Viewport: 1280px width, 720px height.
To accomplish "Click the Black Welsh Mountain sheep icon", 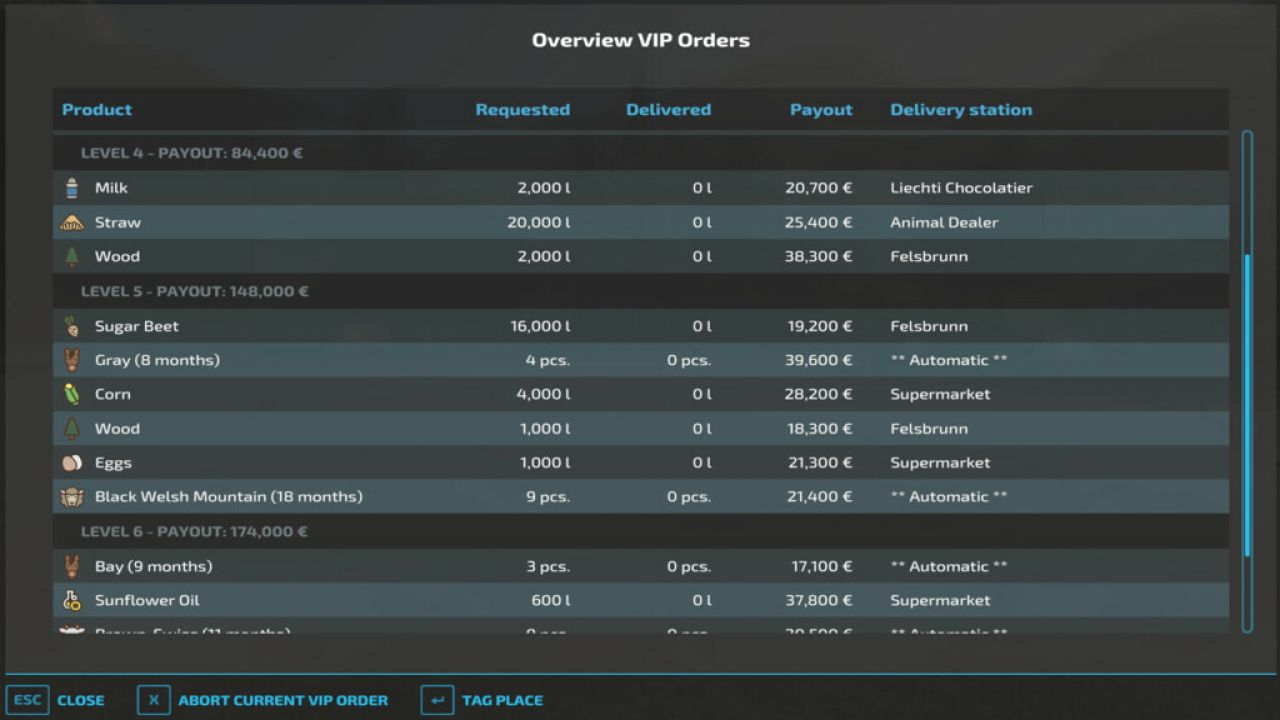I will coord(70,496).
